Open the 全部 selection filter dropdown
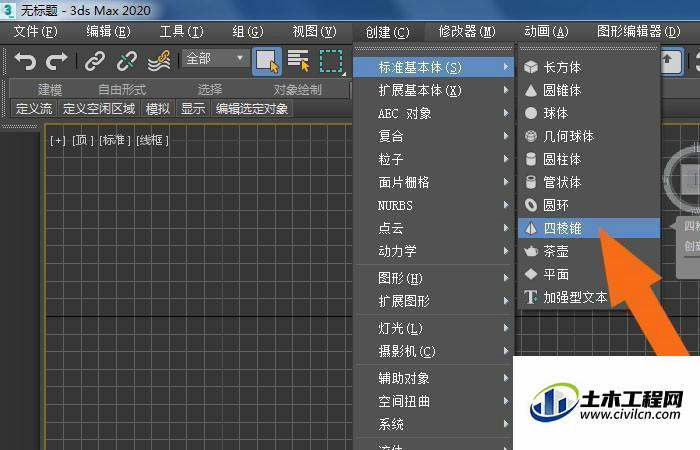Image resolution: width=700 pixels, height=450 pixels. pos(215,58)
